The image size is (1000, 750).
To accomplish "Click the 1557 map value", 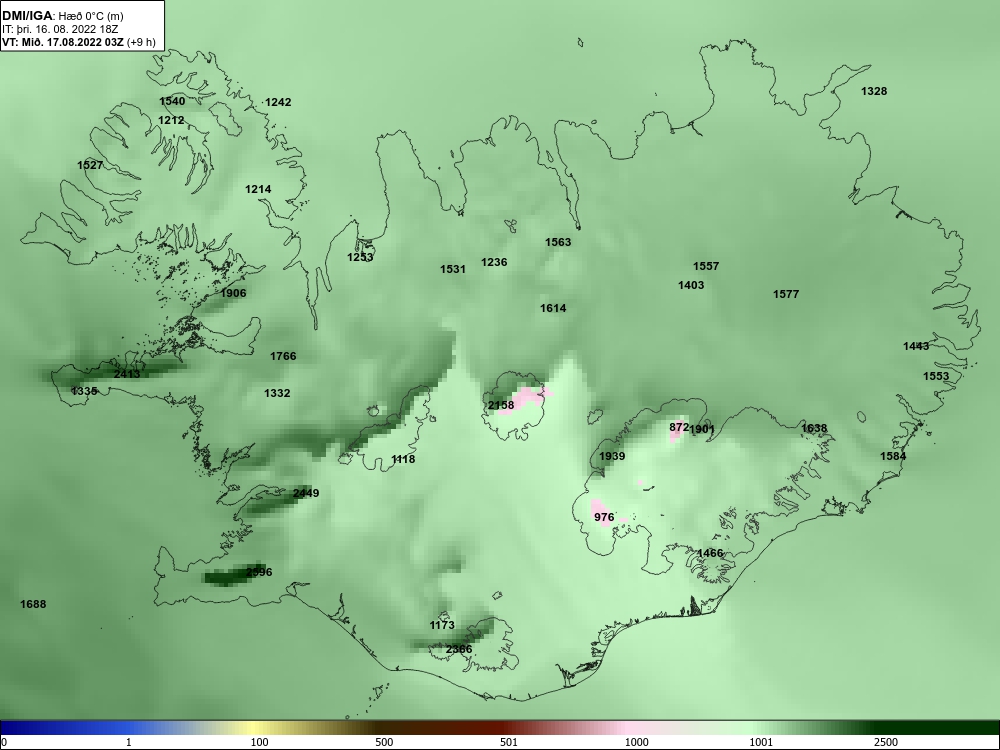I will point(706,266).
